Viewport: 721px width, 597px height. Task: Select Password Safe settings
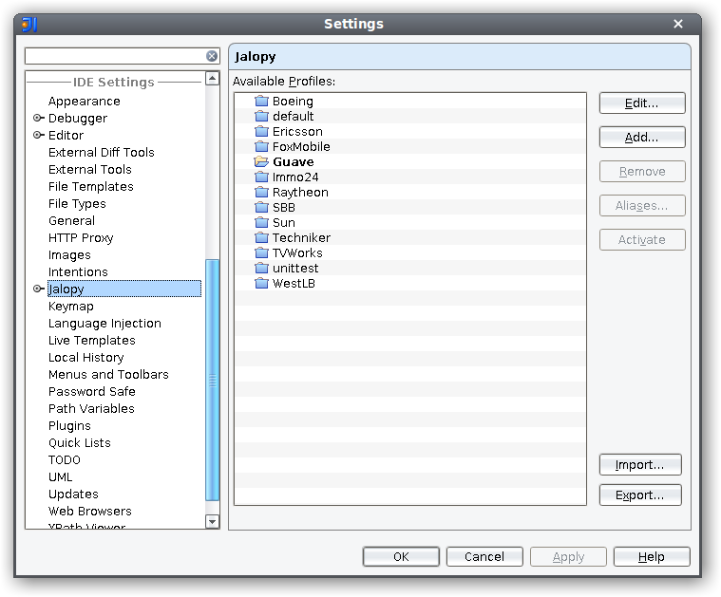tap(92, 391)
